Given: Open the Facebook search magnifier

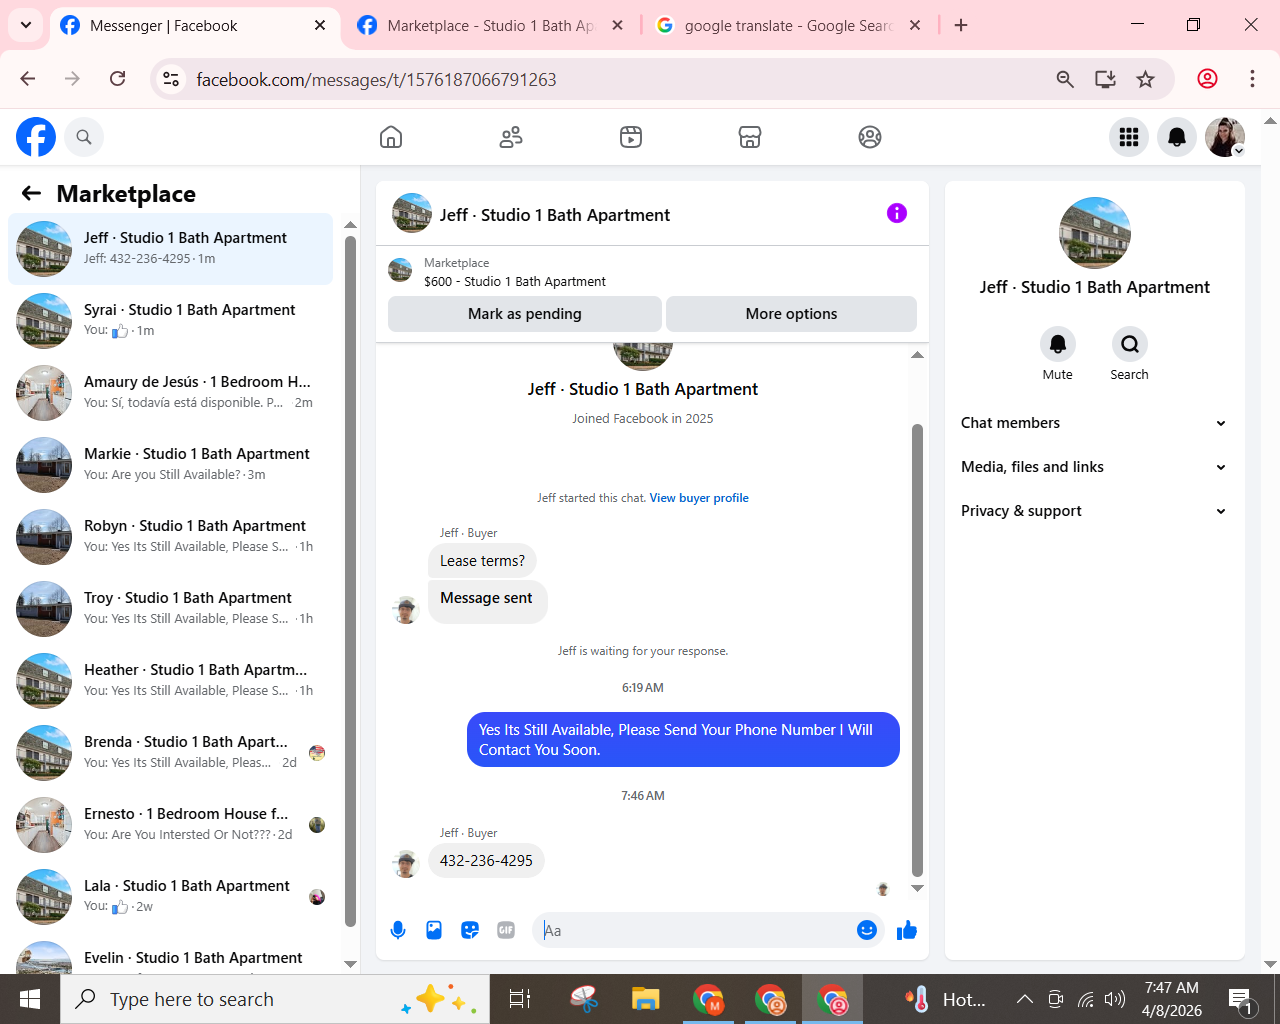Looking at the screenshot, I should pyautogui.click(x=84, y=137).
